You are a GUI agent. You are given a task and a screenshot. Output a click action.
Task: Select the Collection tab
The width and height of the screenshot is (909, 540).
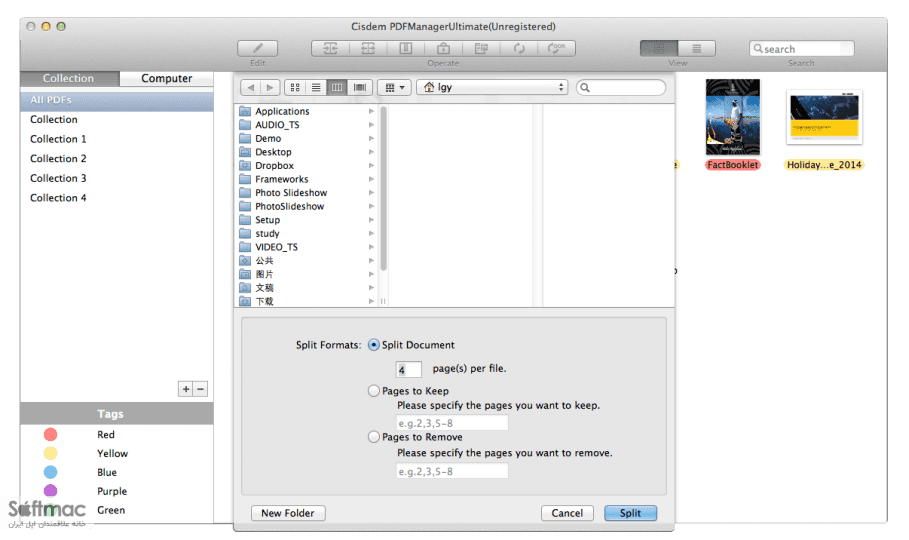68,78
